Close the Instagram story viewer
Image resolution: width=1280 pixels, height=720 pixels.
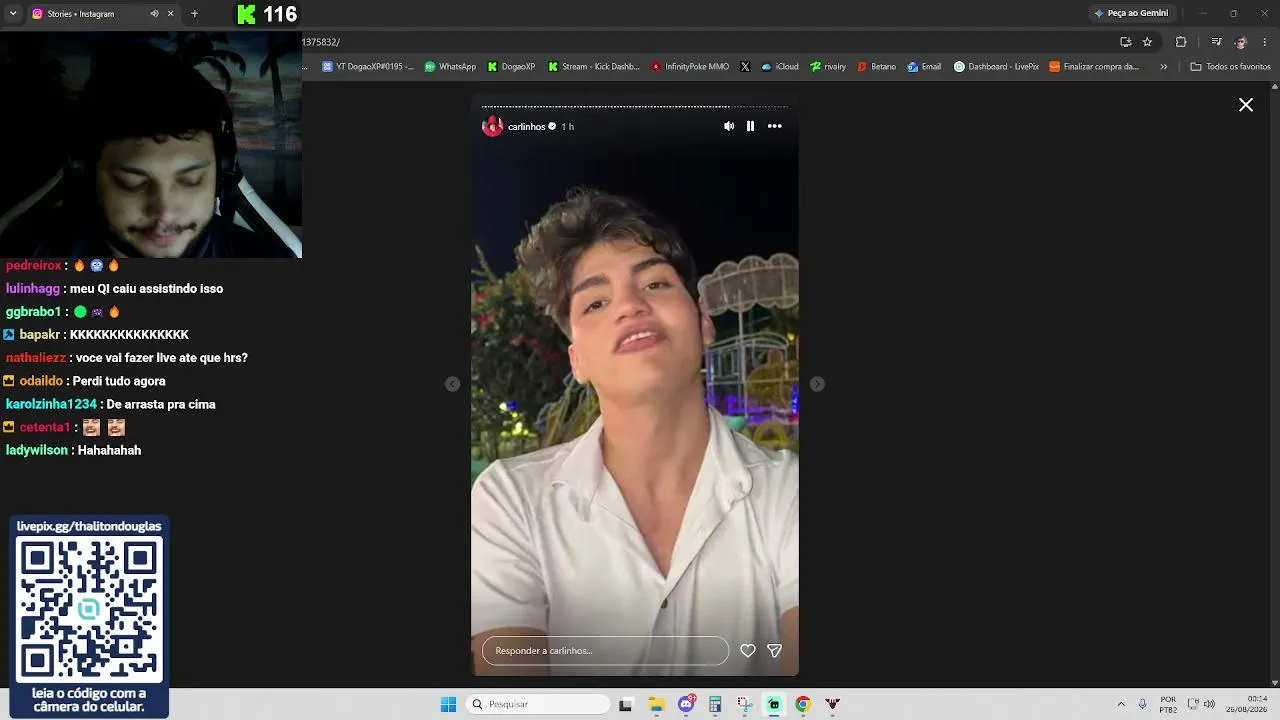pos(1246,105)
